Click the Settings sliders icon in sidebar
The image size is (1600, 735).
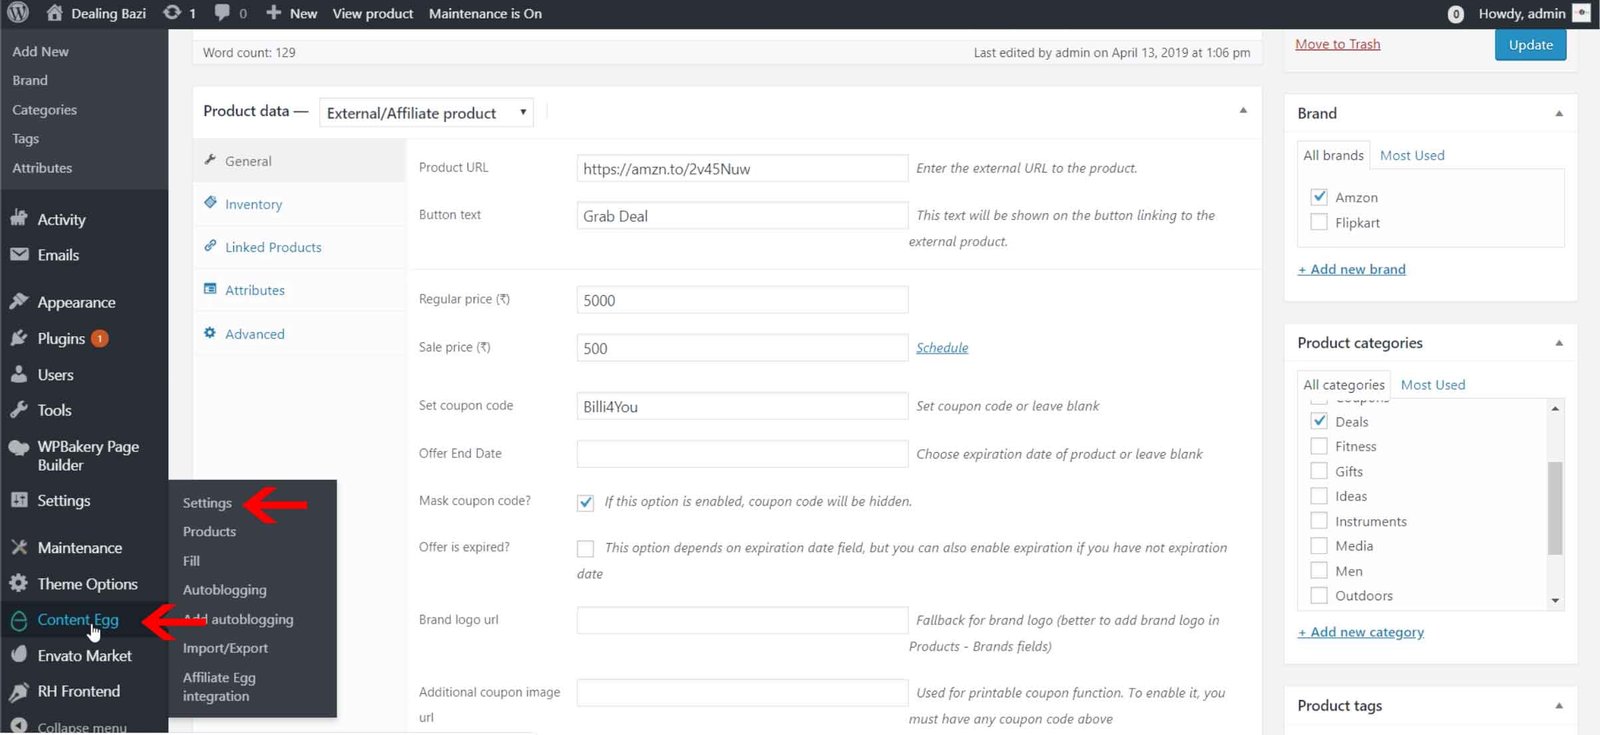click(x=19, y=500)
